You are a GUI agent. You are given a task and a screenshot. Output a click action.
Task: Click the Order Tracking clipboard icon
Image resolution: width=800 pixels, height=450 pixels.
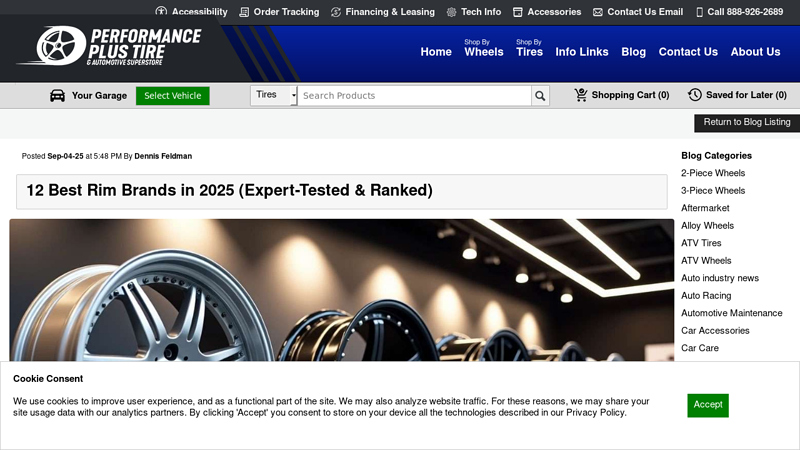click(244, 12)
